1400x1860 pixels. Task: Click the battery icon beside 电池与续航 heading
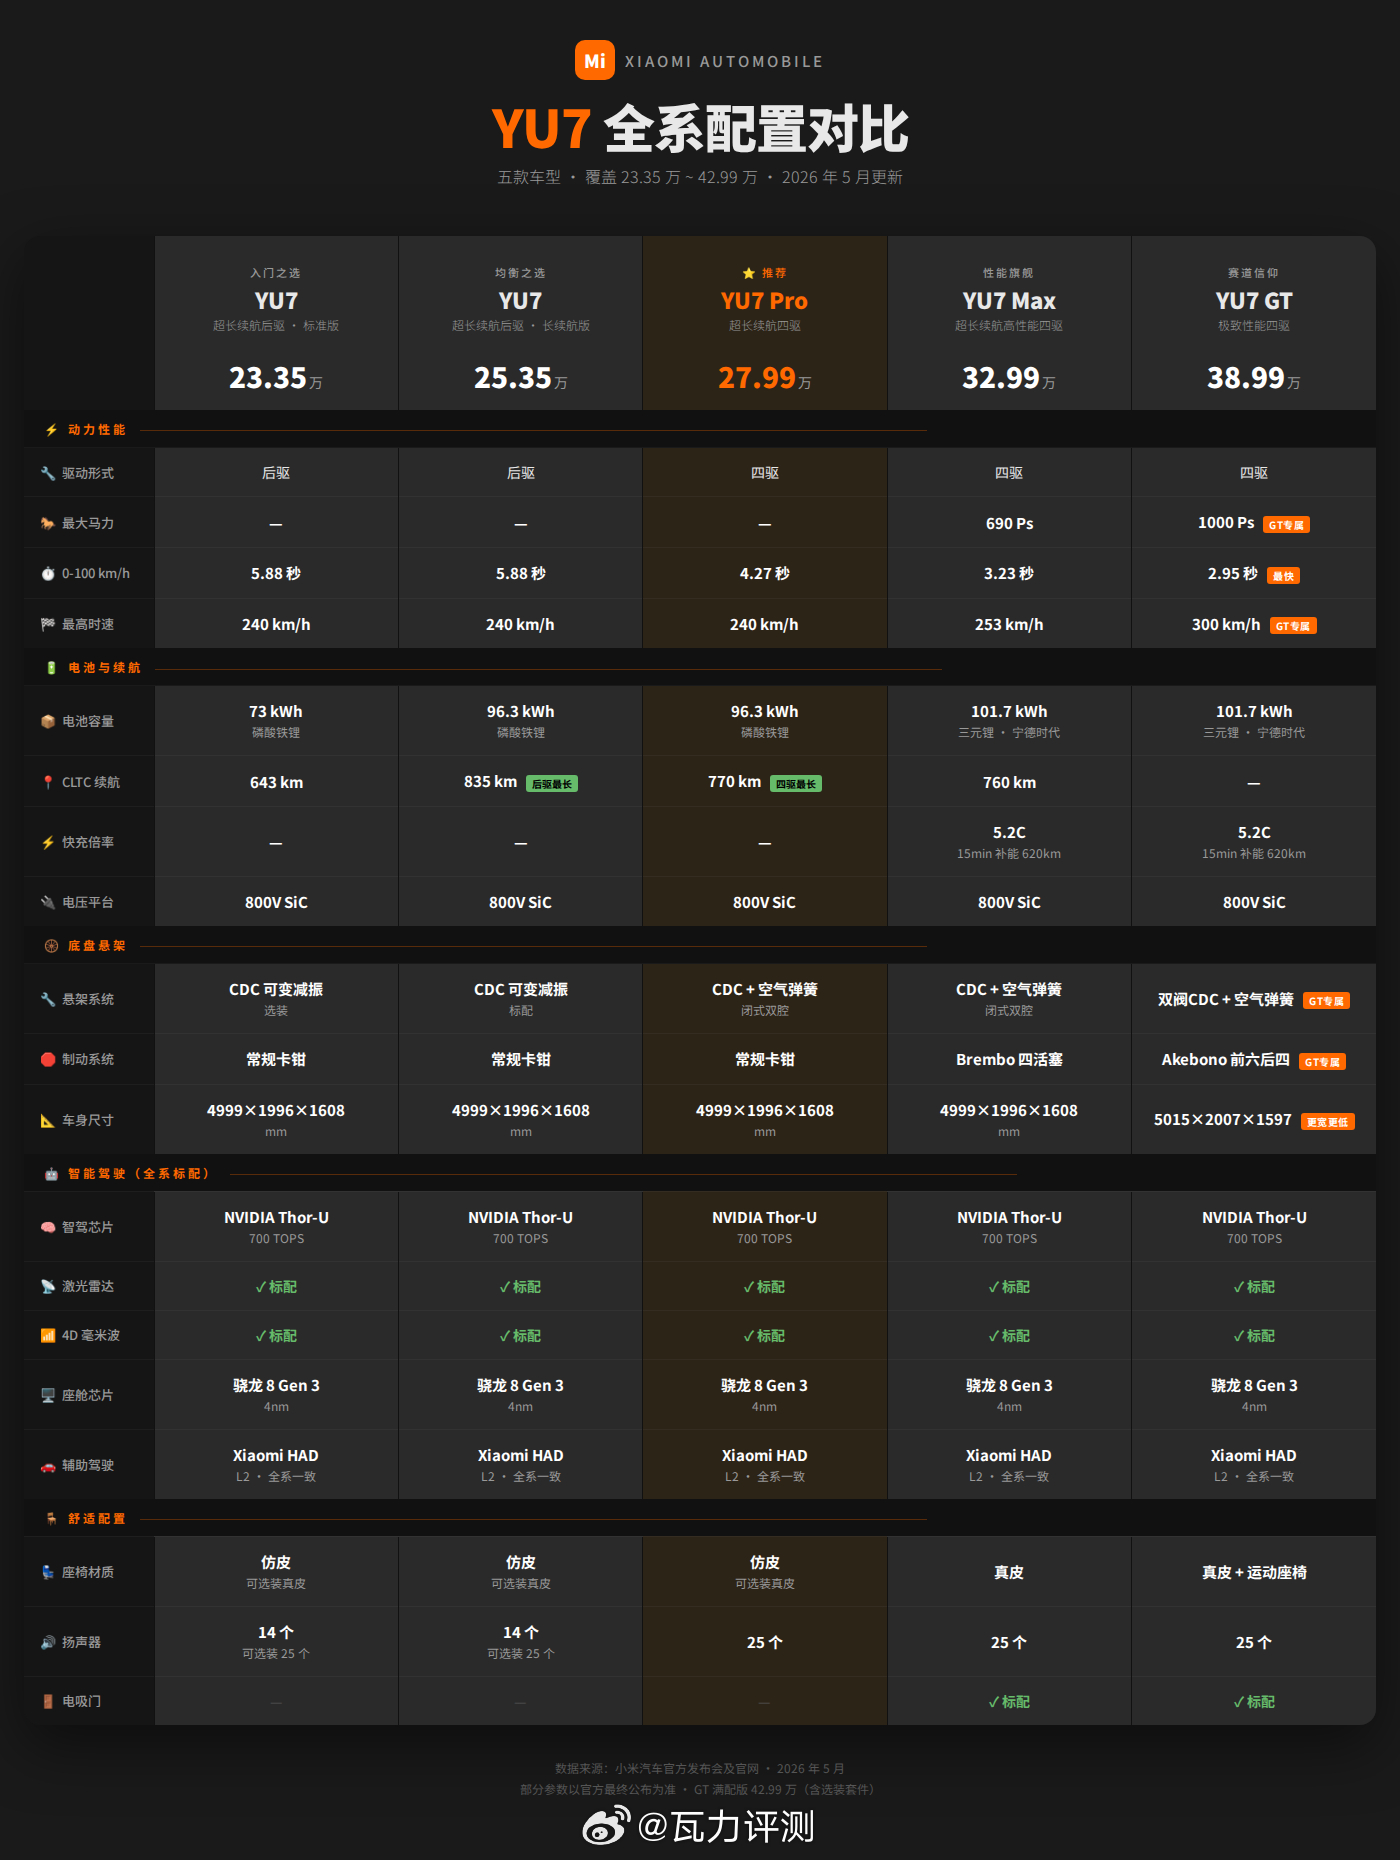(51, 668)
